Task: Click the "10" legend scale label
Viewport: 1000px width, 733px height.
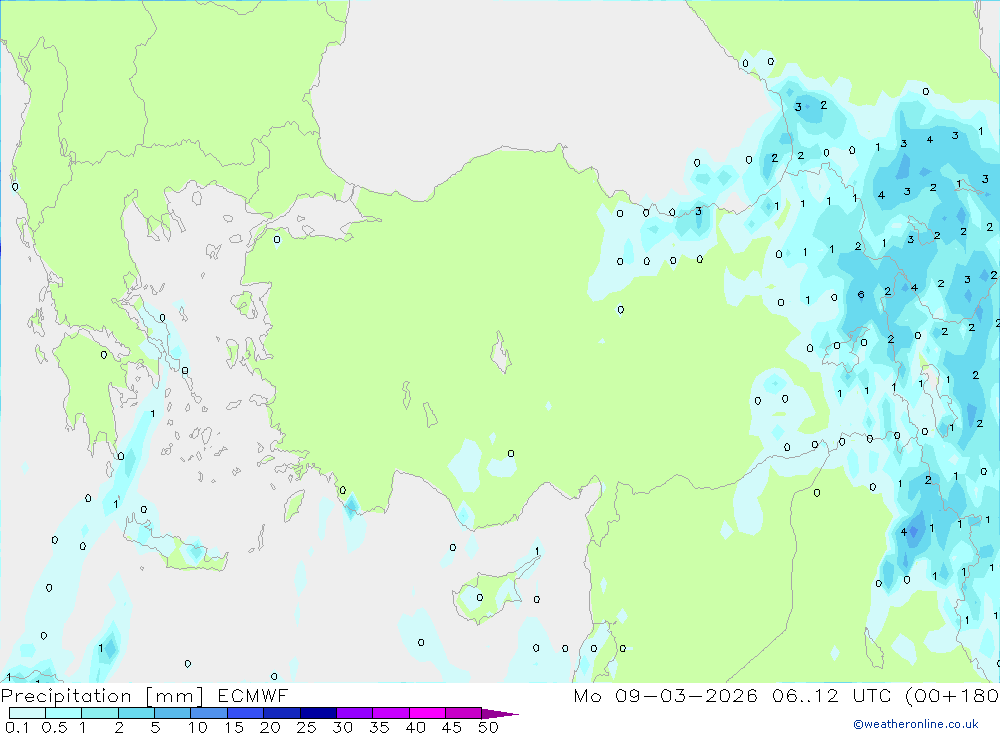Action: [x=198, y=727]
